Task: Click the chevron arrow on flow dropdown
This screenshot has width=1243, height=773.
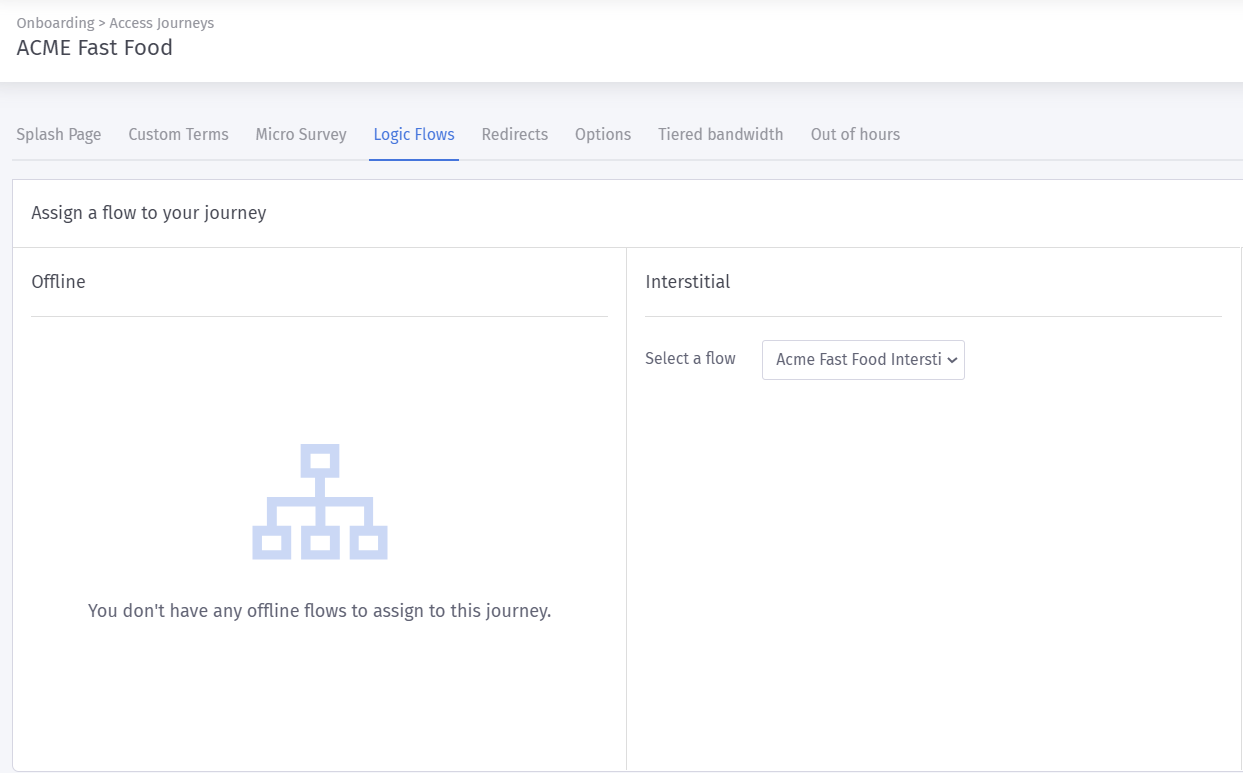Action: [x=952, y=360]
